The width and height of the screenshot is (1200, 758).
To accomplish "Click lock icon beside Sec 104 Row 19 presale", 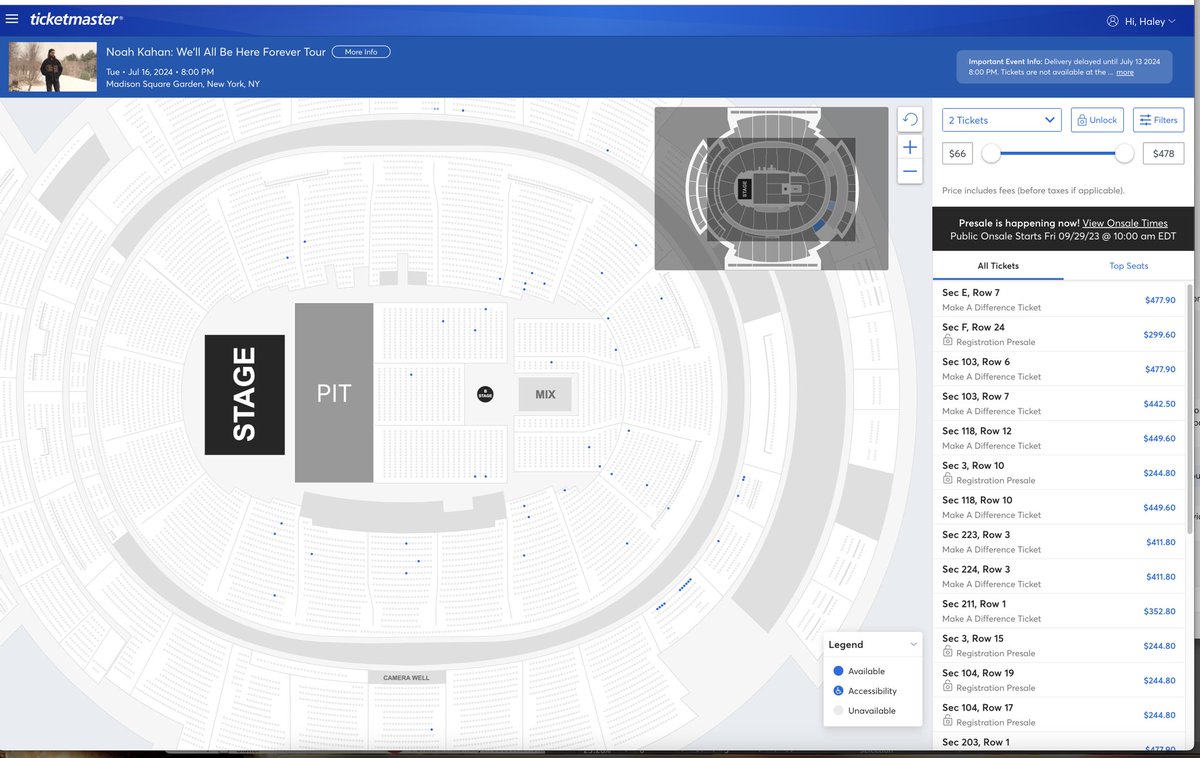I will (x=947, y=687).
